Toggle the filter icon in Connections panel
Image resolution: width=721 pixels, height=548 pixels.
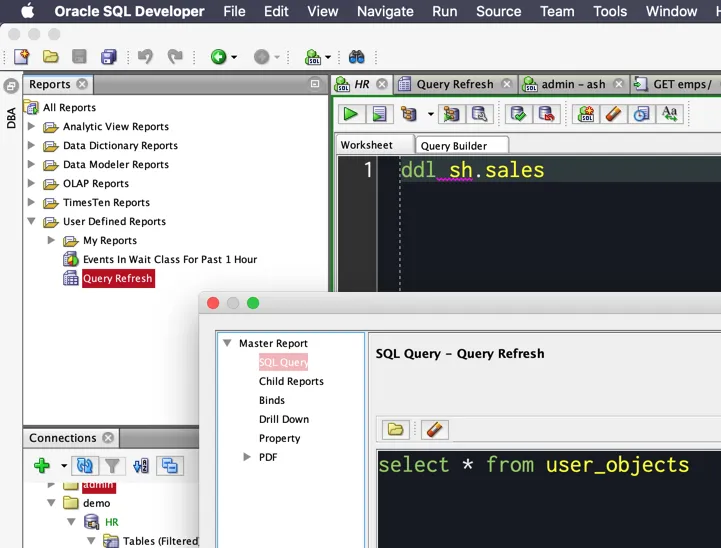pyautogui.click(x=113, y=466)
